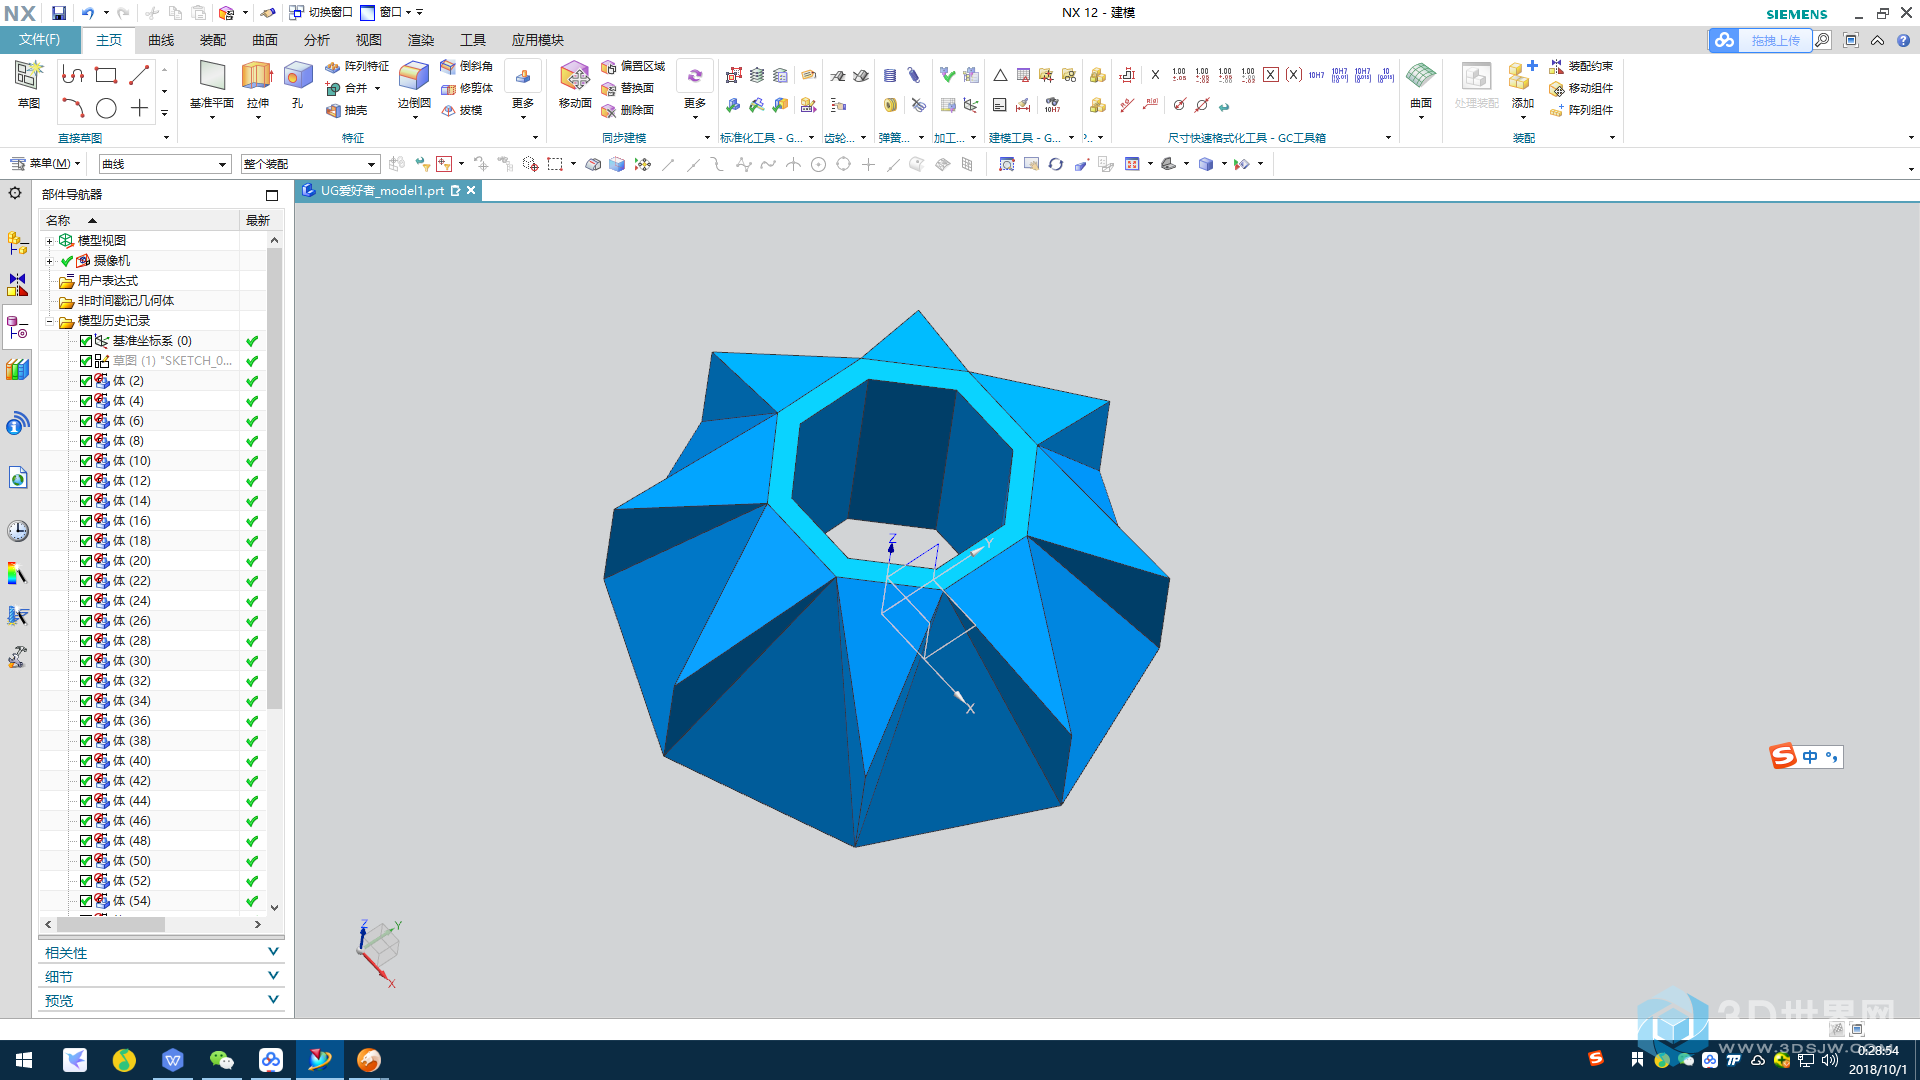Click 装配约束 assembly constraints tool
1920x1080 pixels.
coord(1581,66)
